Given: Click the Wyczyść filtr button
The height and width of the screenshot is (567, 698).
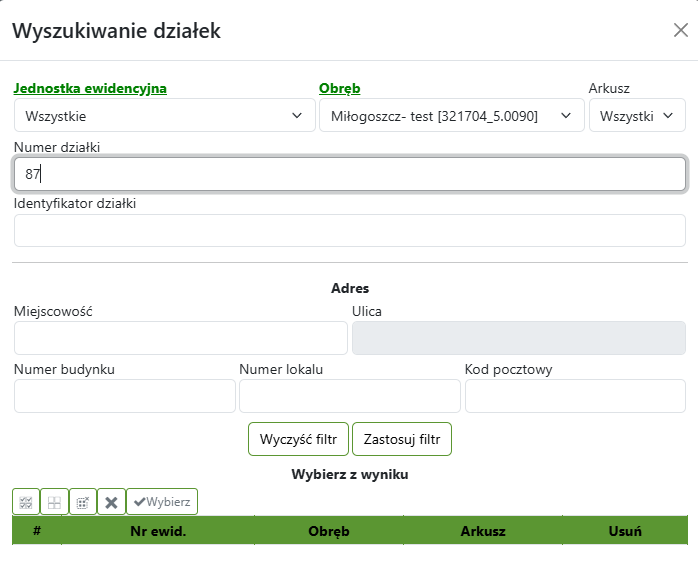Looking at the screenshot, I should click(298, 439).
